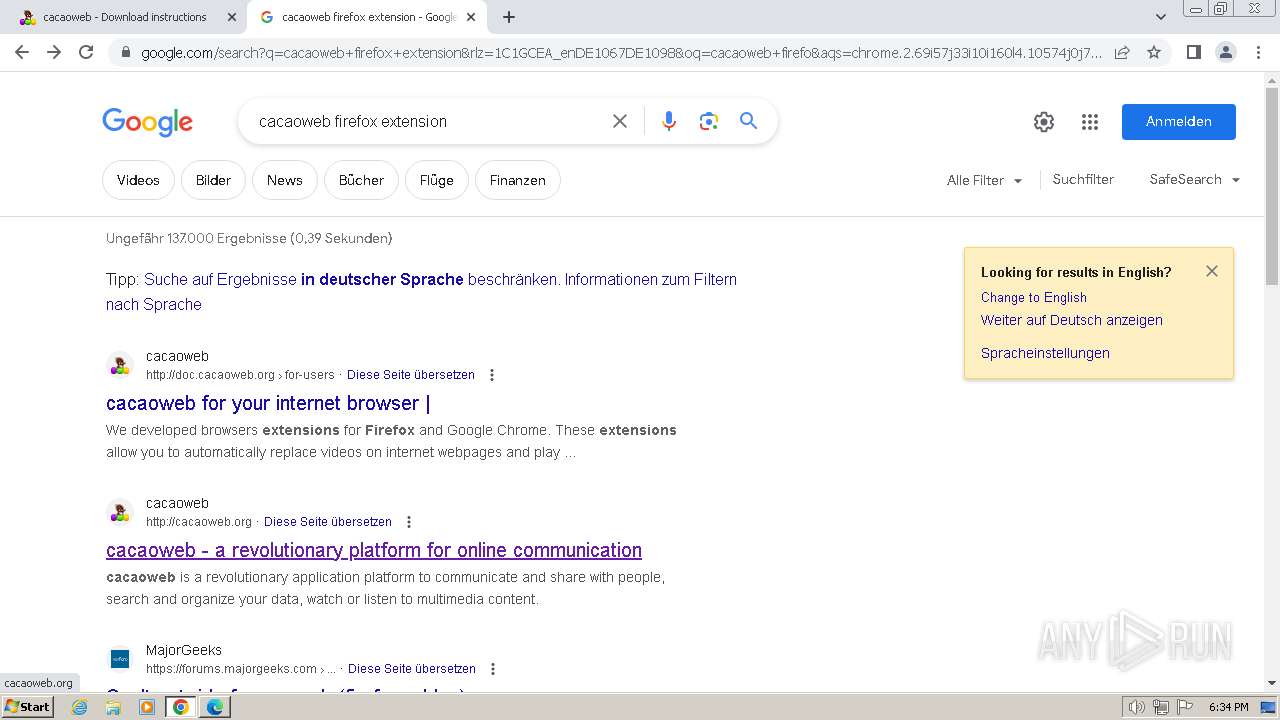Open File Explorer from taskbar
The width and height of the screenshot is (1280, 720).
113,707
